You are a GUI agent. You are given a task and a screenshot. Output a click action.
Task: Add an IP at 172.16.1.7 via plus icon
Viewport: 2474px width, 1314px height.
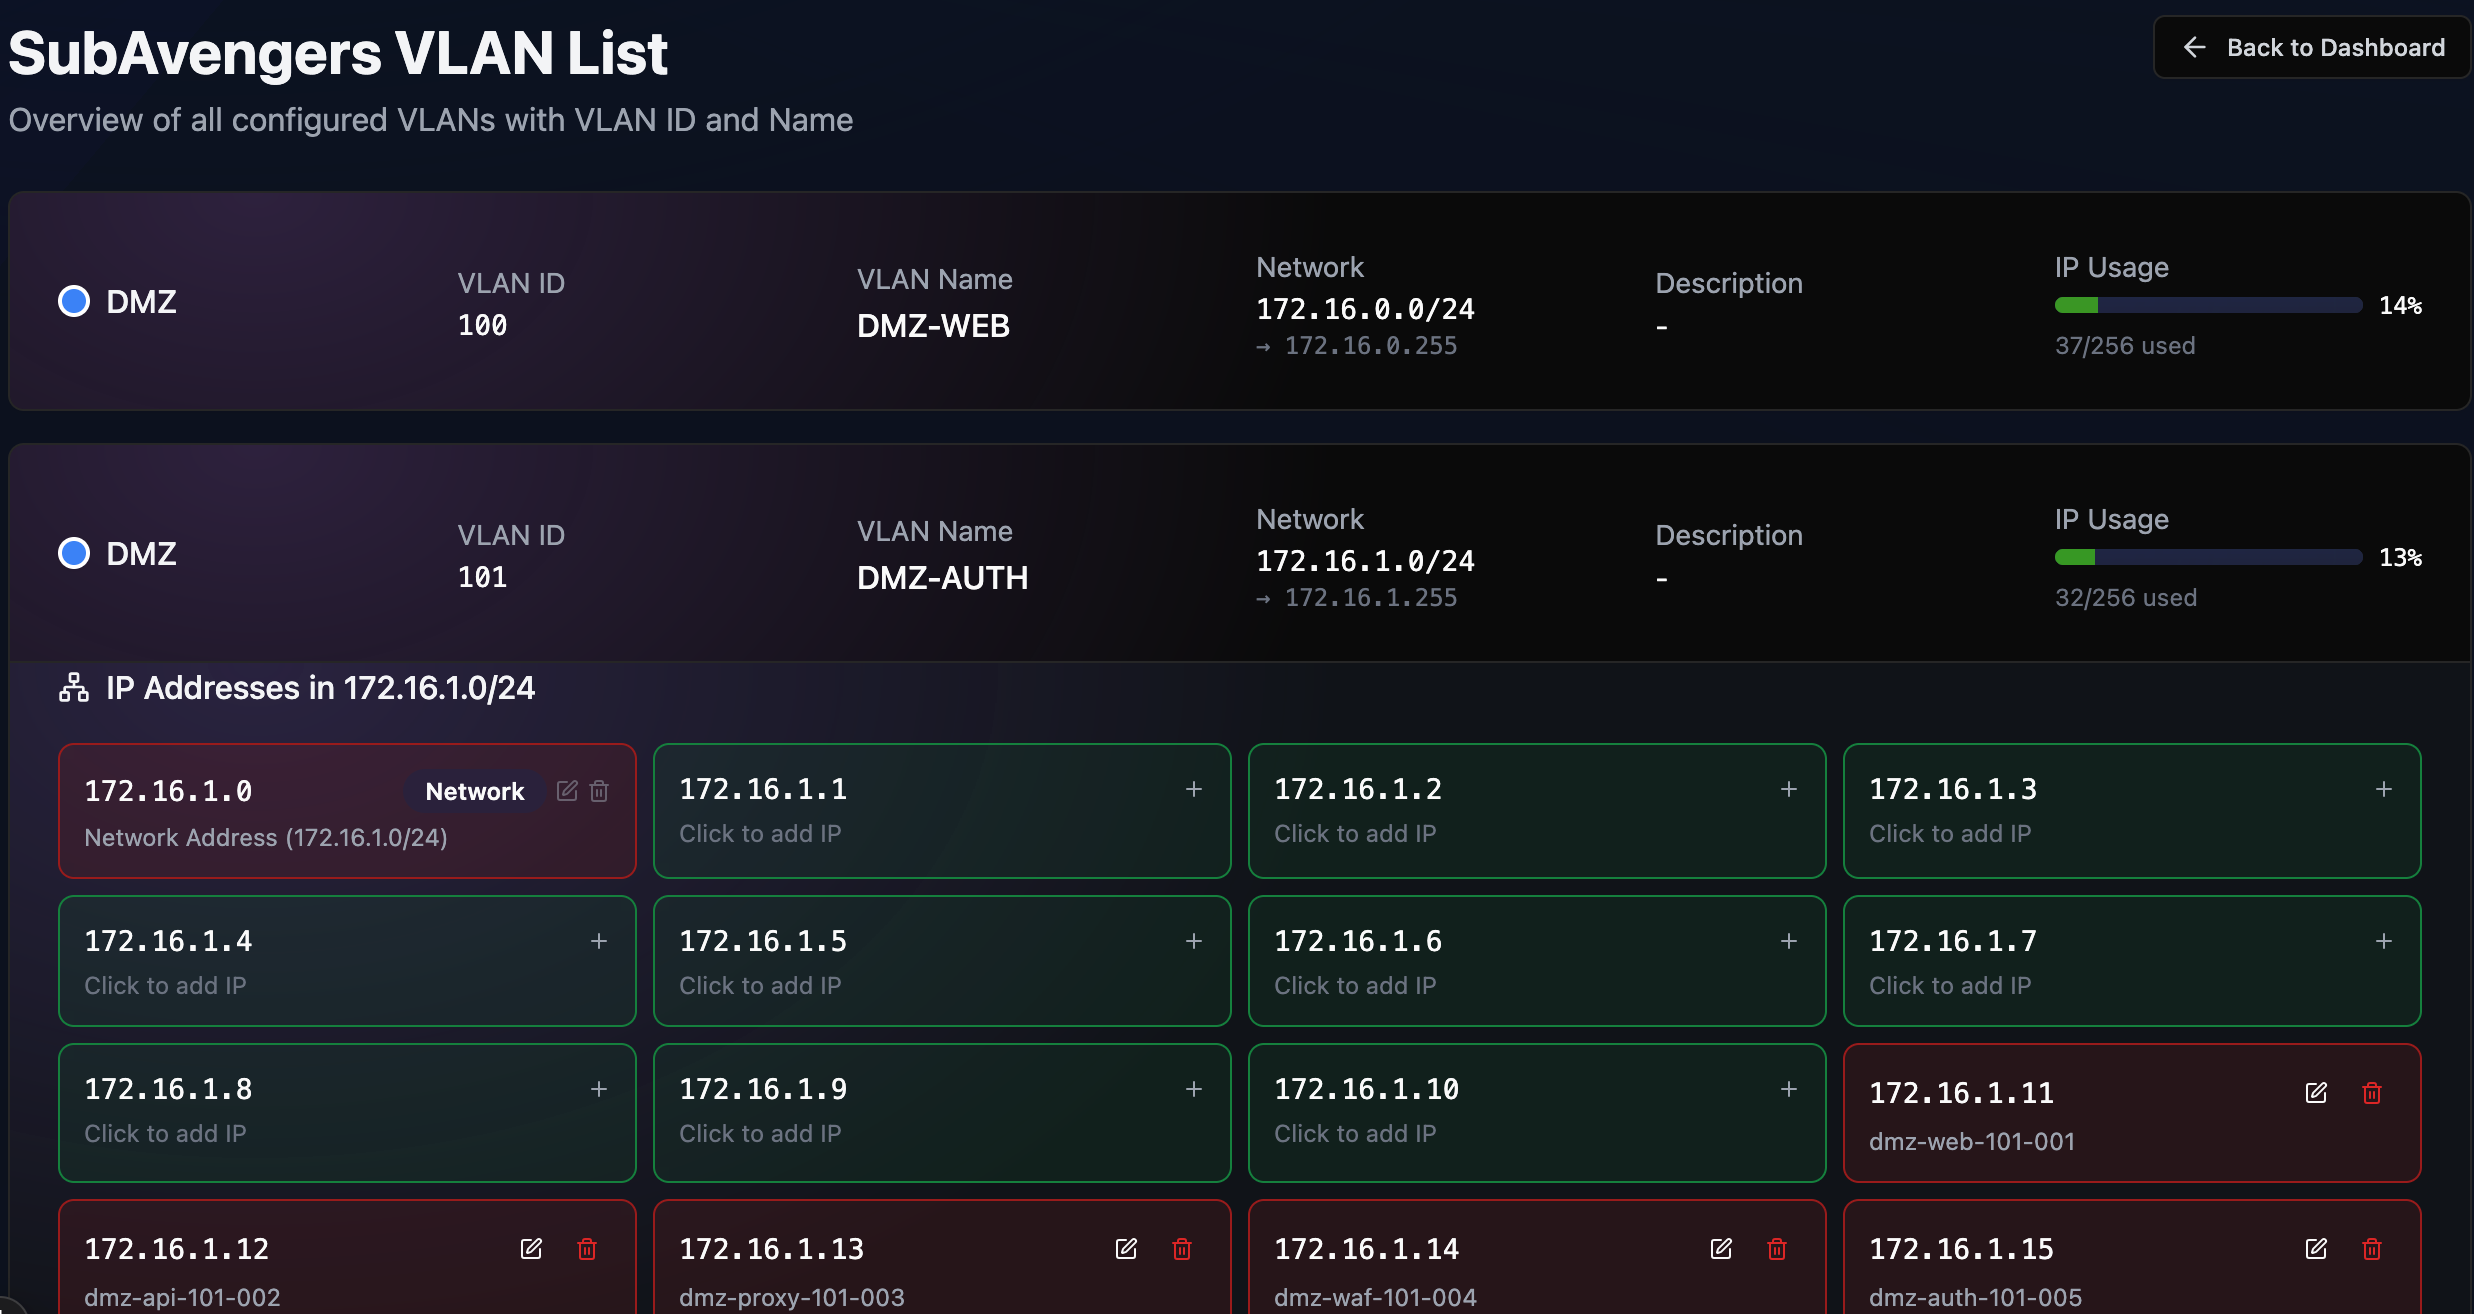(x=2384, y=941)
